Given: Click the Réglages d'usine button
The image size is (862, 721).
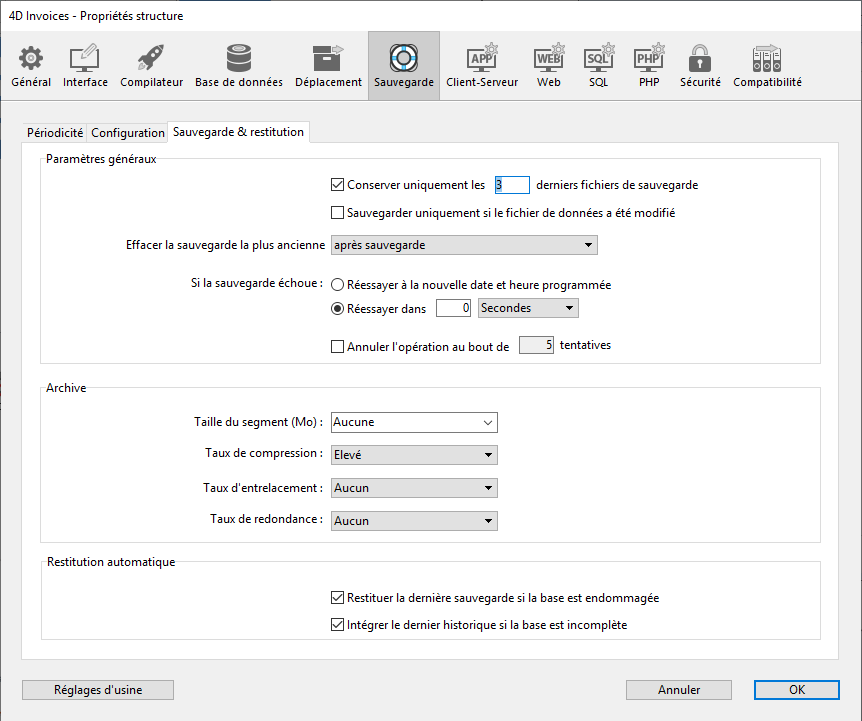Looking at the screenshot, I should click(x=98, y=690).
